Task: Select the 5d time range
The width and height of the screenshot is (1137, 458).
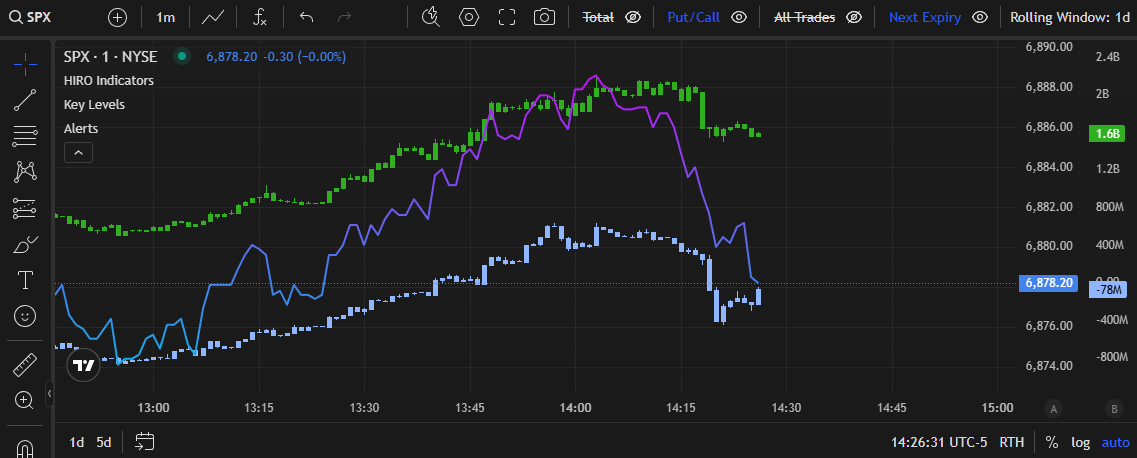Action: pos(104,442)
